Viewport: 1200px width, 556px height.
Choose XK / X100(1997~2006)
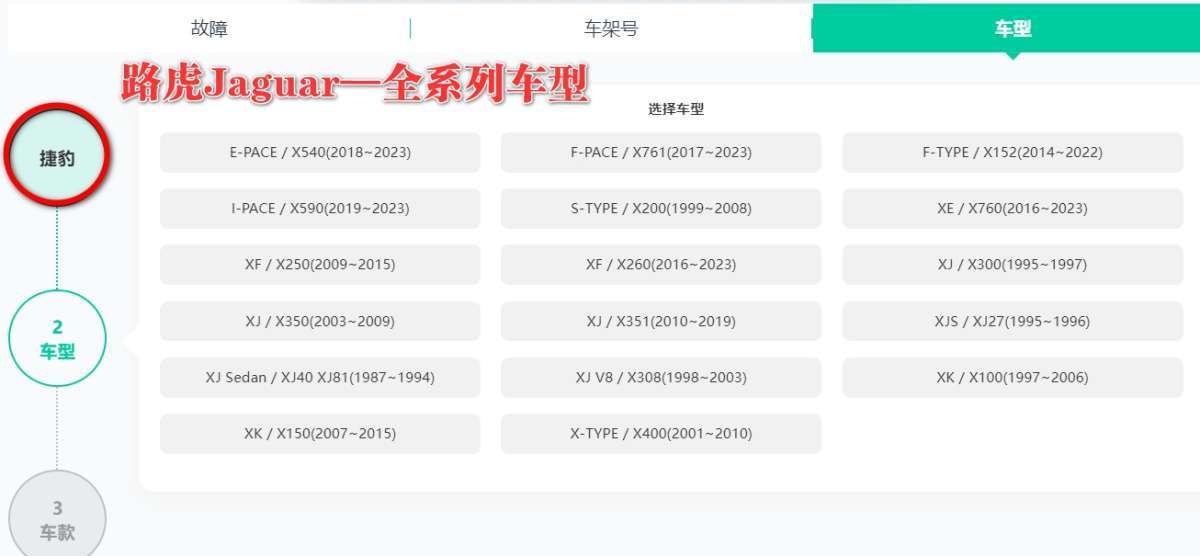[1012, 378]
